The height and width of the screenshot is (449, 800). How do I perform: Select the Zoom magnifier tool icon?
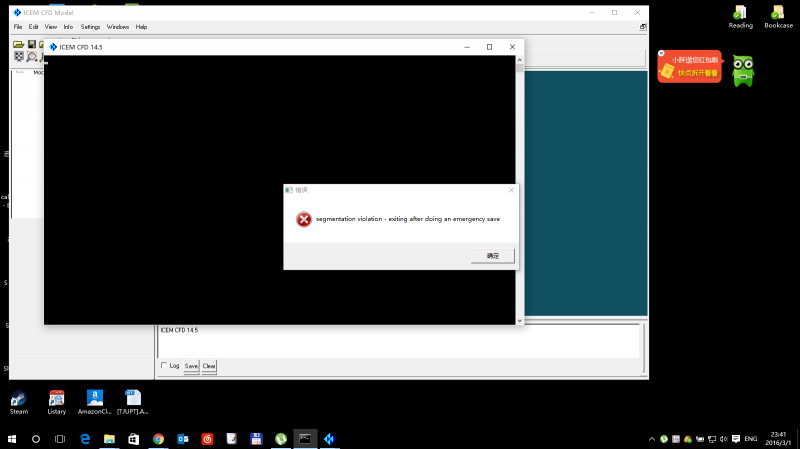pos(32,56)
